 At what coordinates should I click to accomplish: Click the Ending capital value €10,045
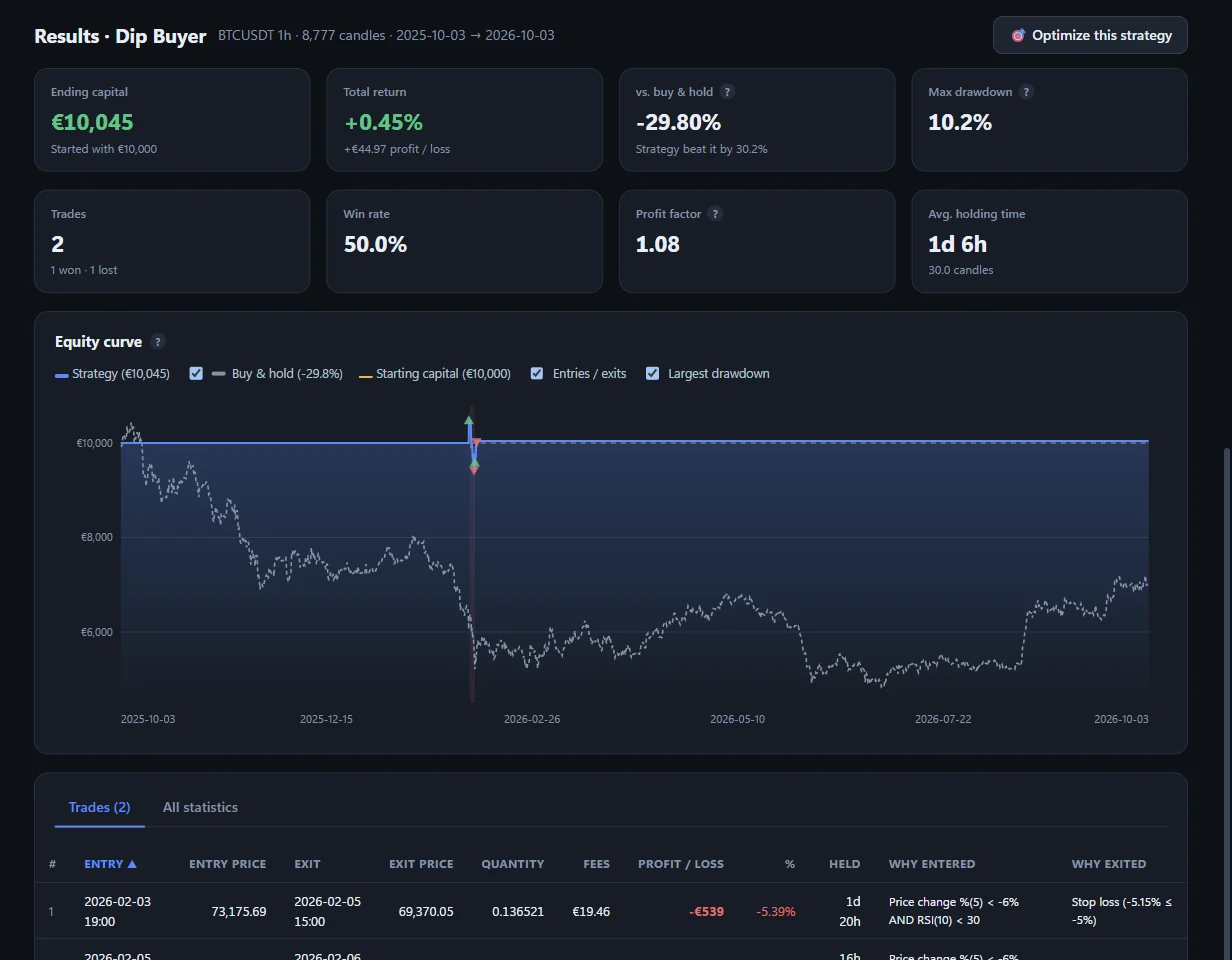pyautogui.click(x=92, y=122)
